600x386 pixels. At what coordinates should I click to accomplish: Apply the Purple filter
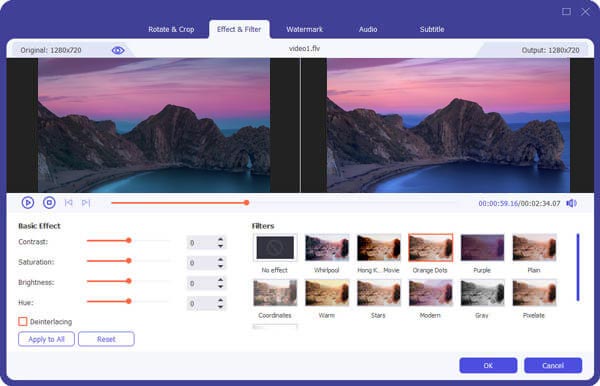pyautogui.click(x=482, y=248)
